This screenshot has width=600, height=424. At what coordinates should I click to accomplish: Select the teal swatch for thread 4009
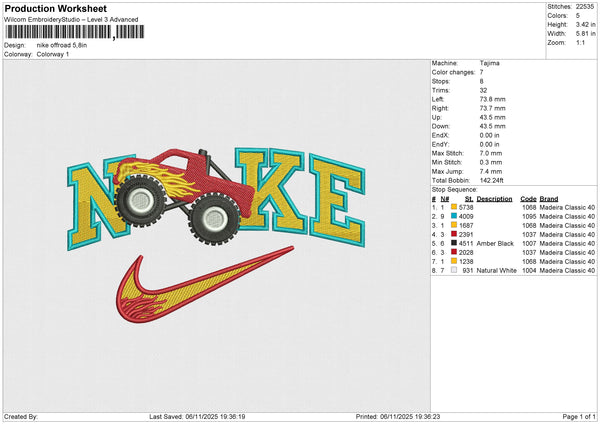[453, 216]
